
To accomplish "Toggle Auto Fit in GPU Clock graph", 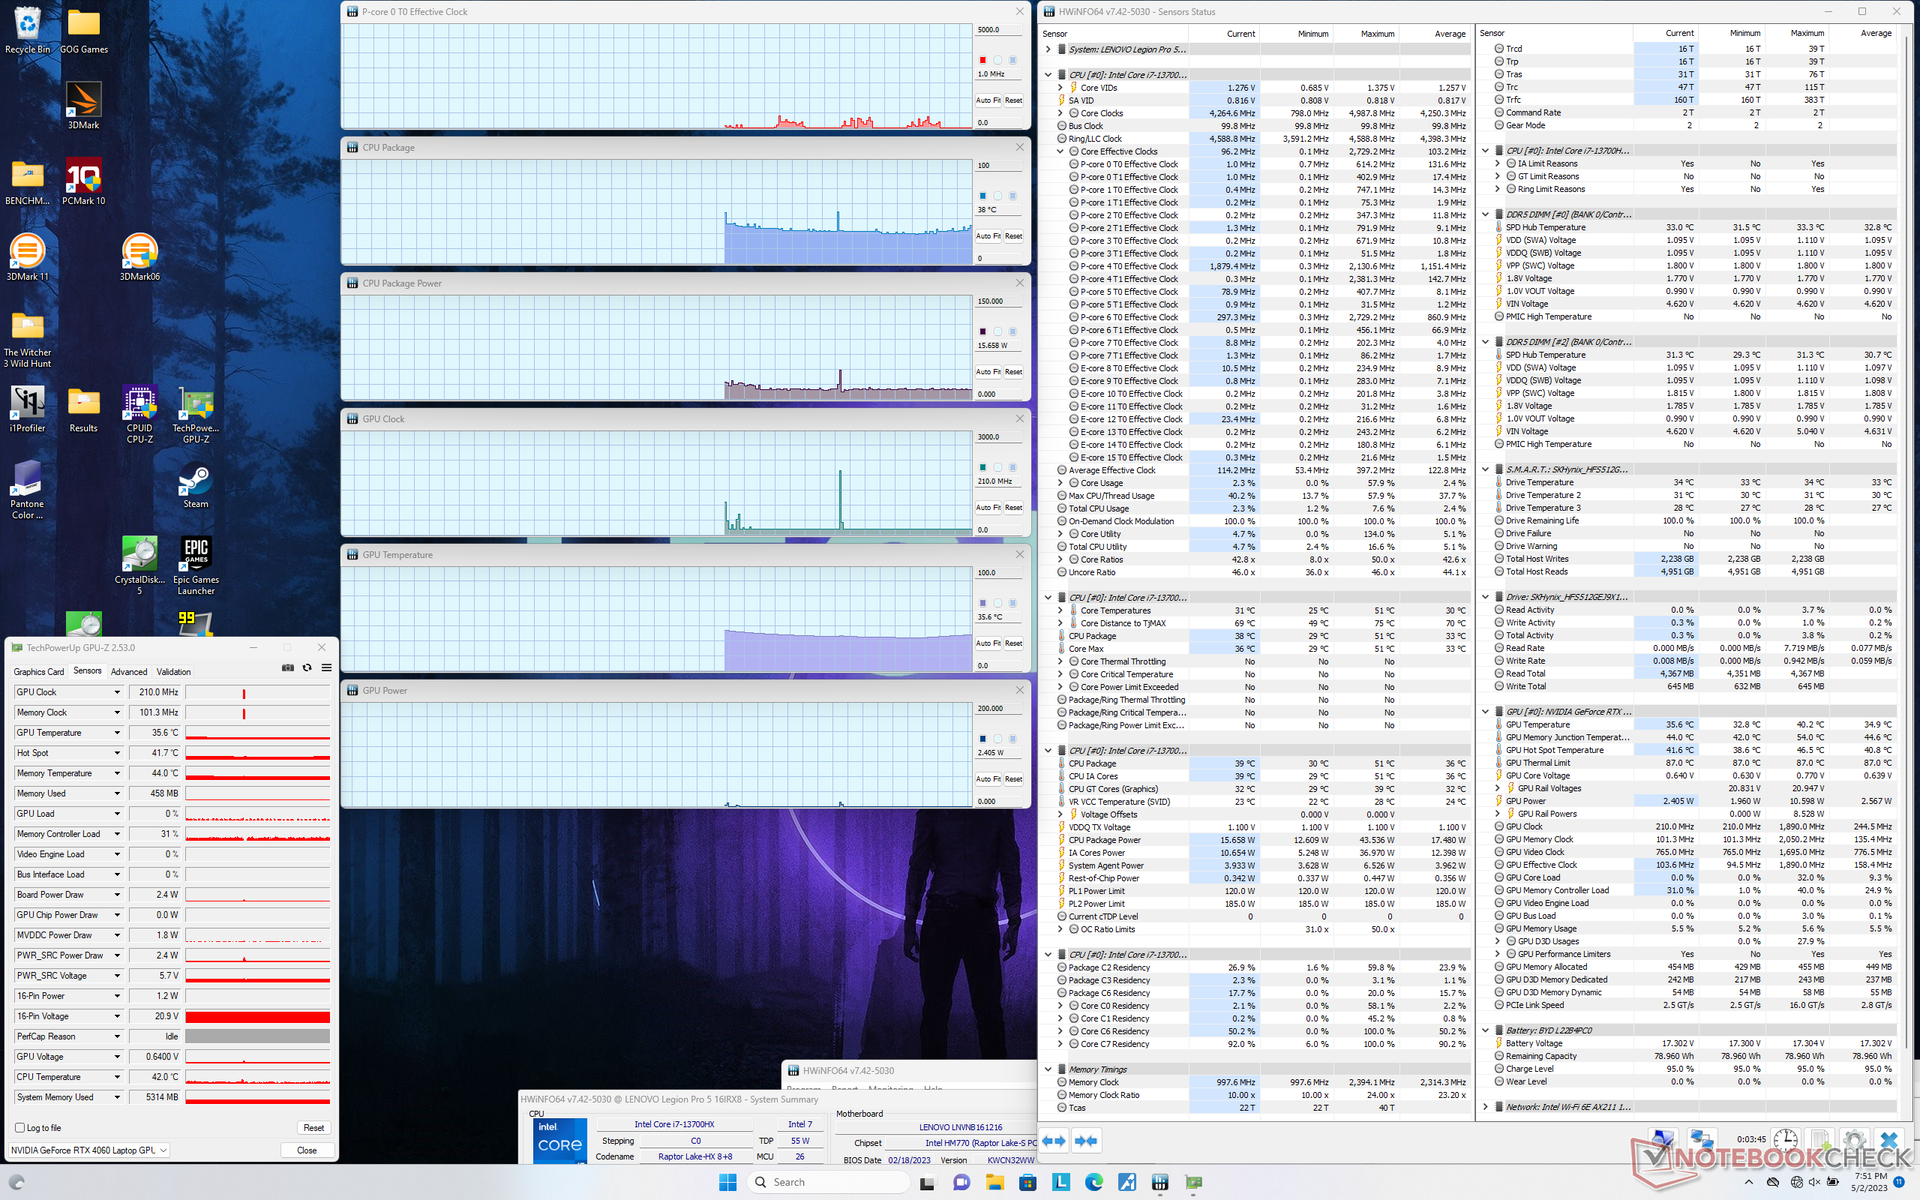I will tap(988, 508).
